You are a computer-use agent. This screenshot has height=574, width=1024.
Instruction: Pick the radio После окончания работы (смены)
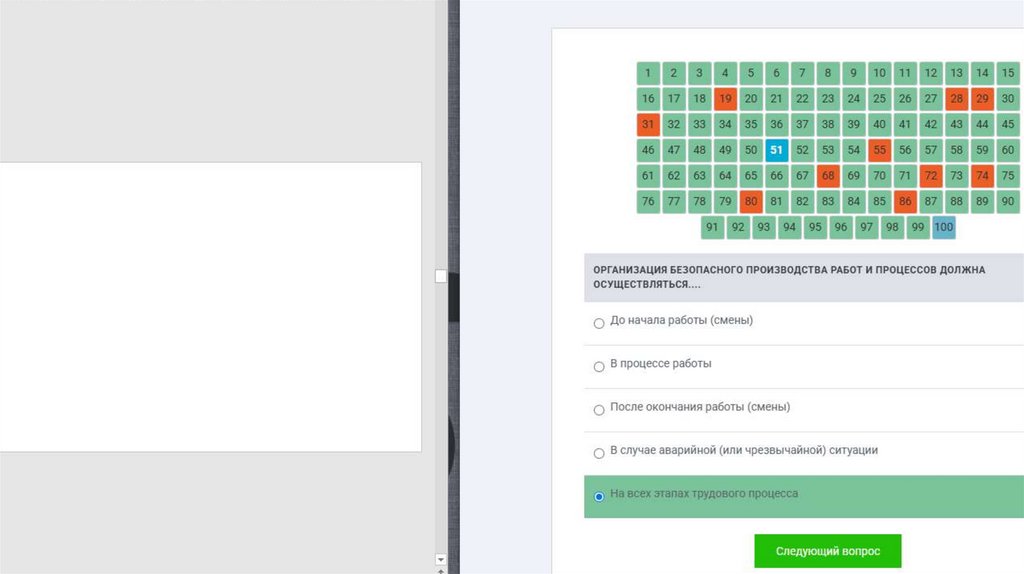pyautogui.click(x=599, y=410)
